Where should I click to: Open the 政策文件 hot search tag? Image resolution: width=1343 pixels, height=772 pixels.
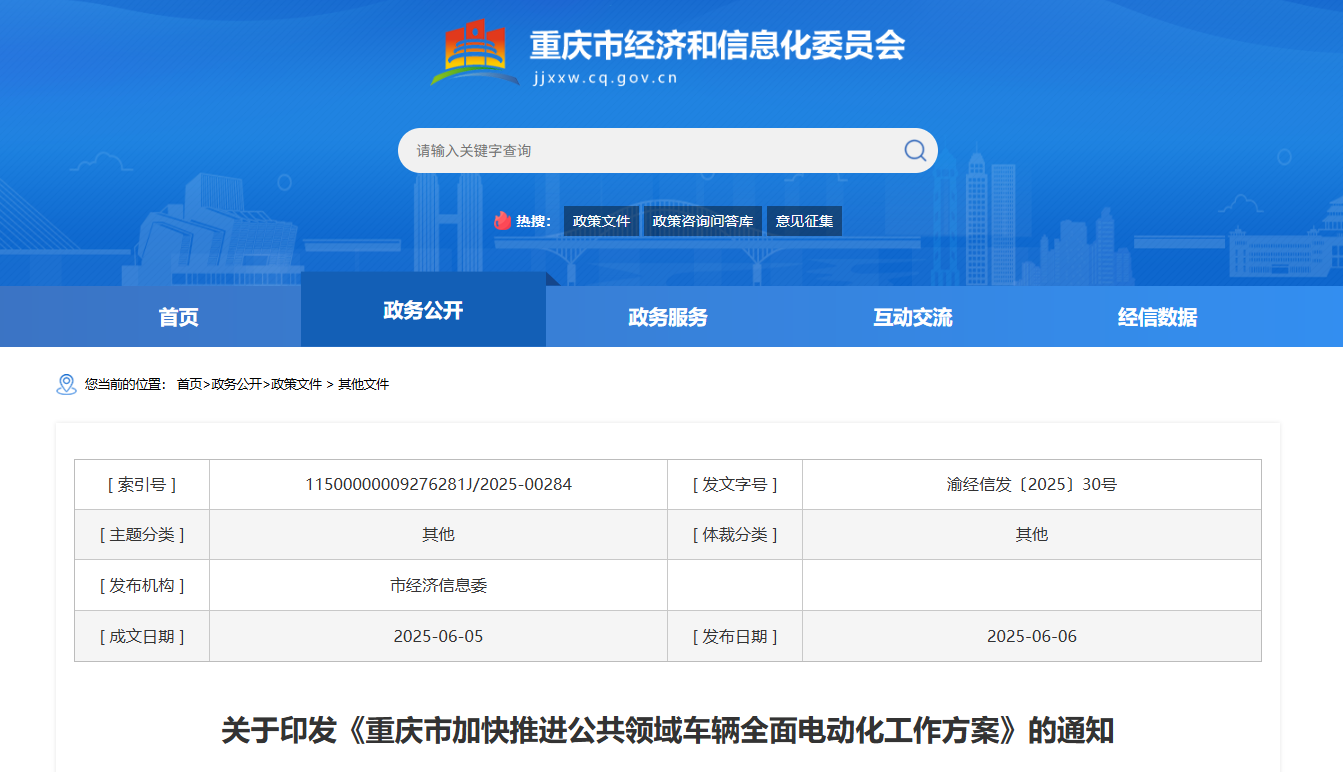(601, 221)
